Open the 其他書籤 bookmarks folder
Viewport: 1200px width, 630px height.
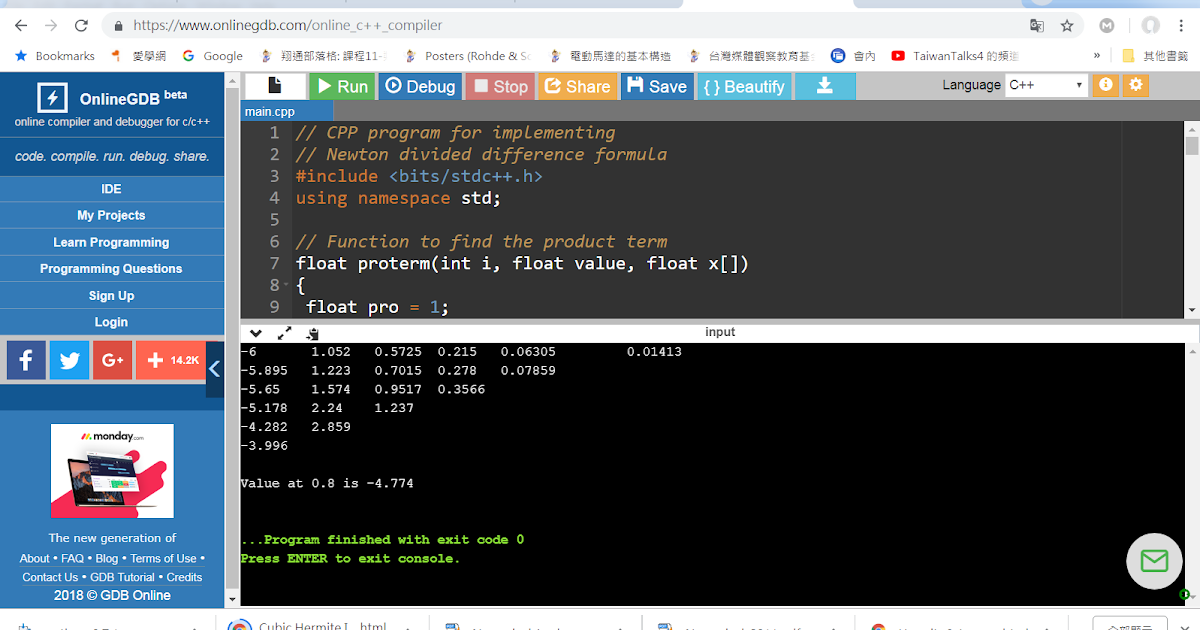(x=1155, y=56)
